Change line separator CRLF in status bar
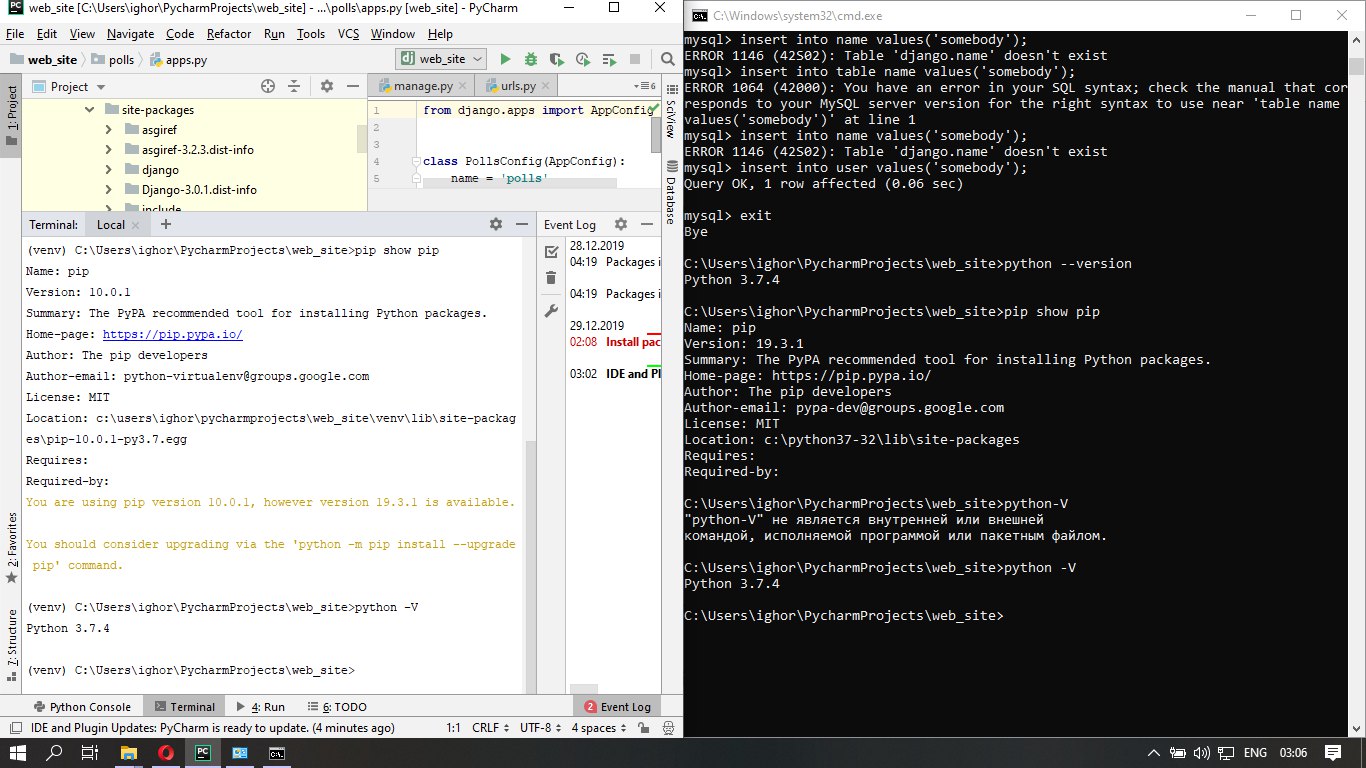This screenshot has height=768, width=1366. coord(490,728)
